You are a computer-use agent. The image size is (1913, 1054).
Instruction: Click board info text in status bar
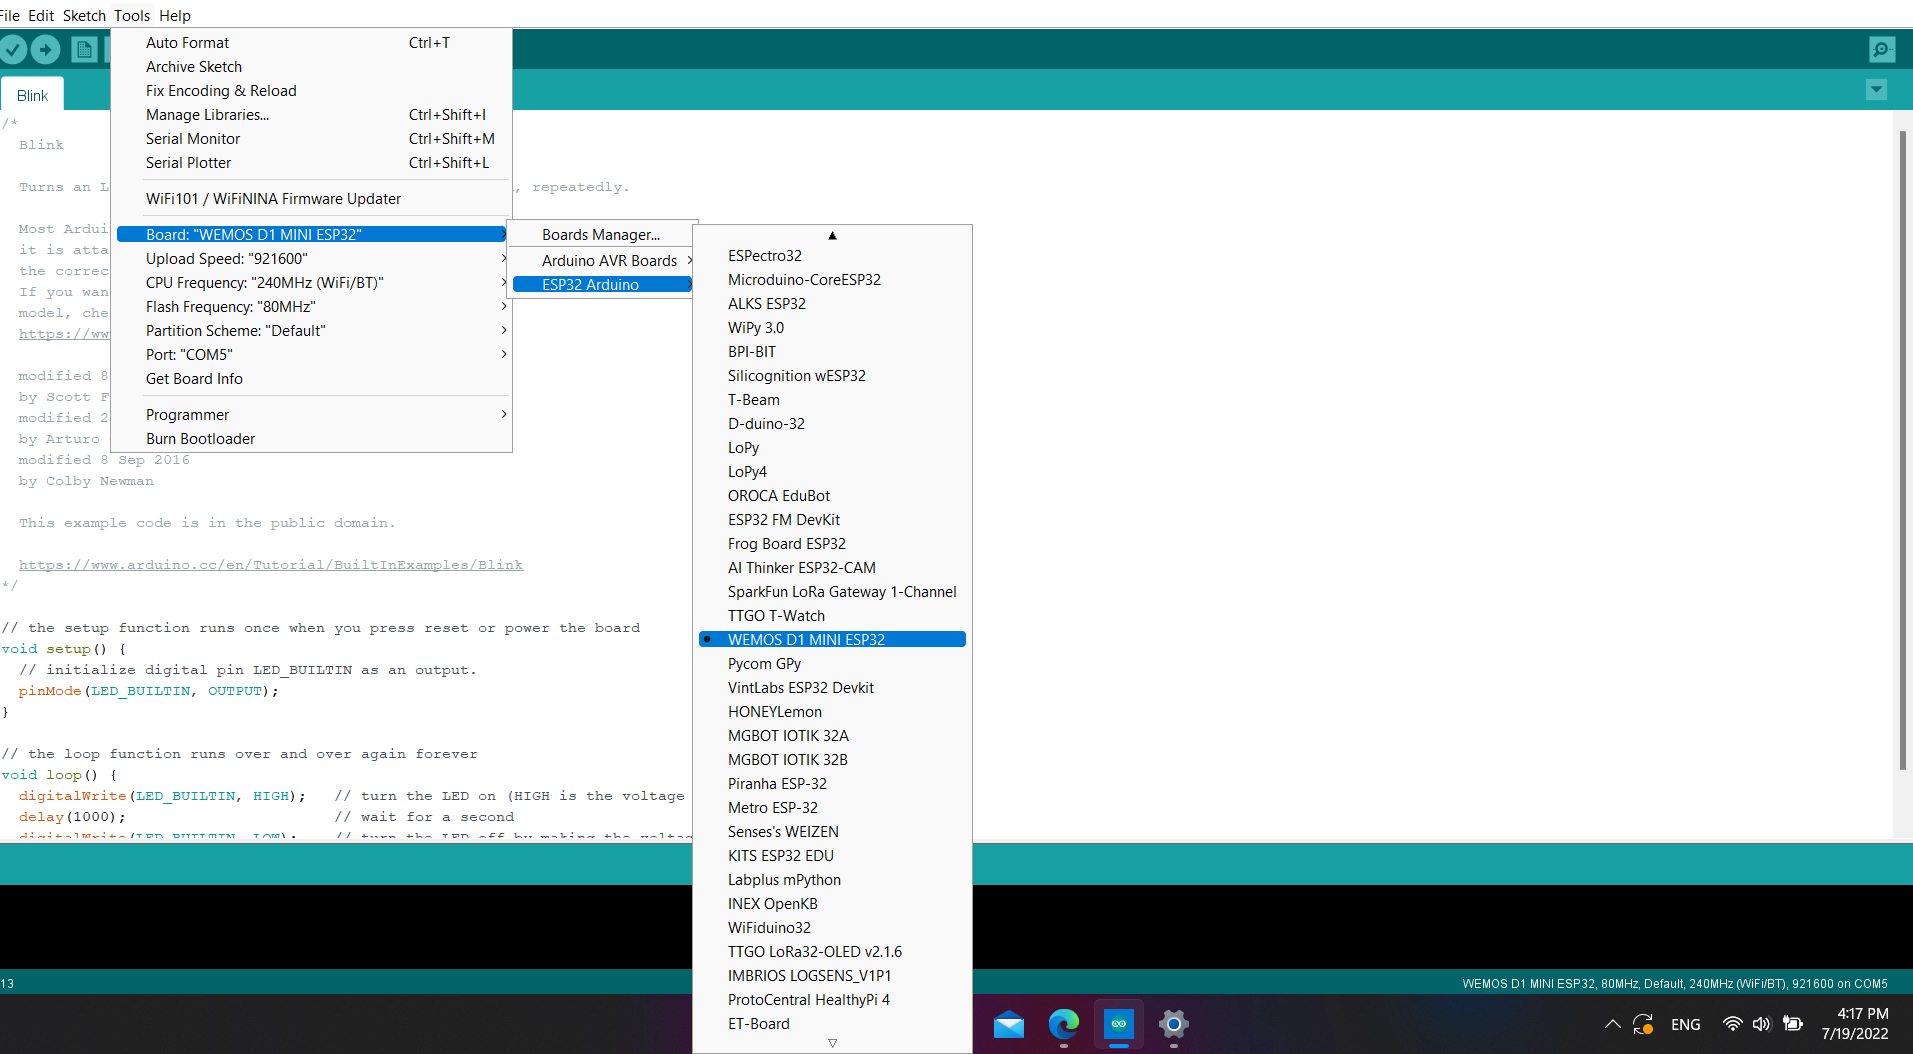pyautogui.click(x=1675, y=984)
